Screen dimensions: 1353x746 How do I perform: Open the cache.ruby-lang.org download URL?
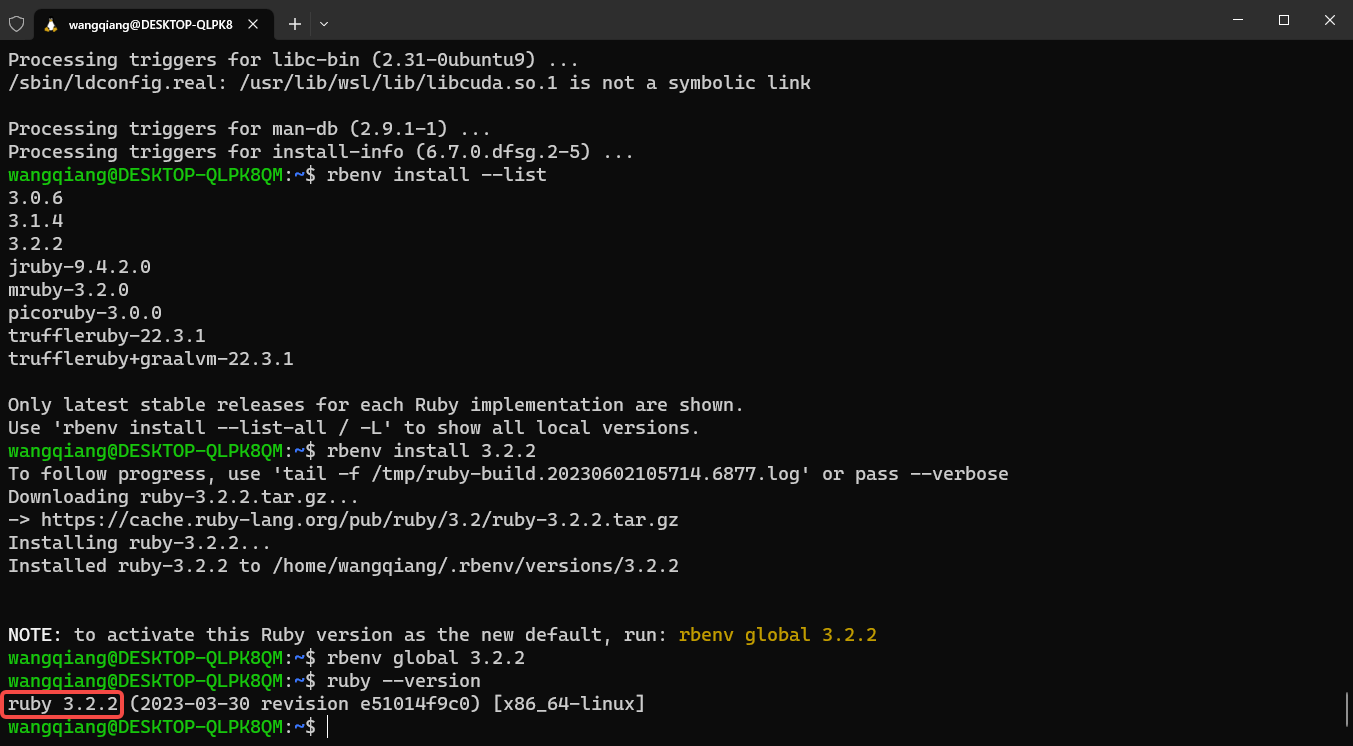[360, 520]
